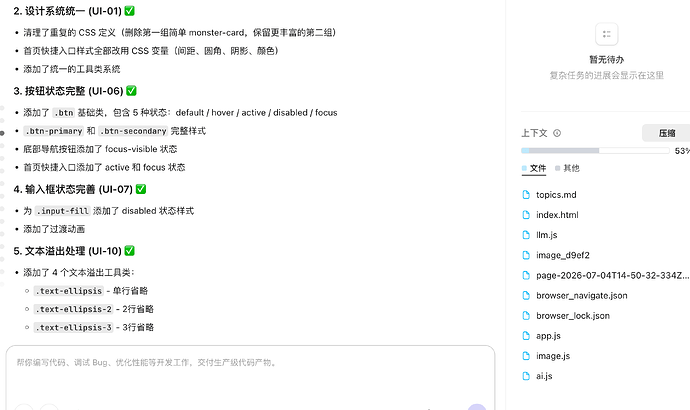
Task: Click the purple send button in input box
Action: pos(477,407)
